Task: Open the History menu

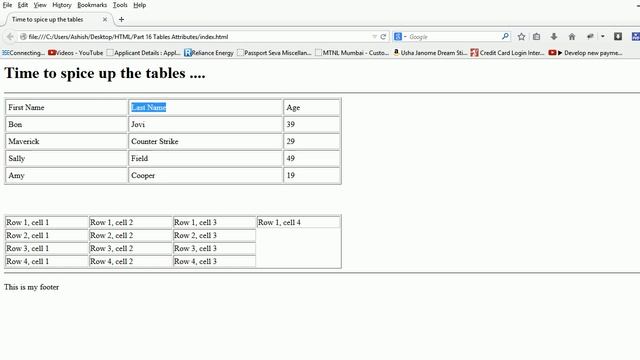Action: pos(62,5)
